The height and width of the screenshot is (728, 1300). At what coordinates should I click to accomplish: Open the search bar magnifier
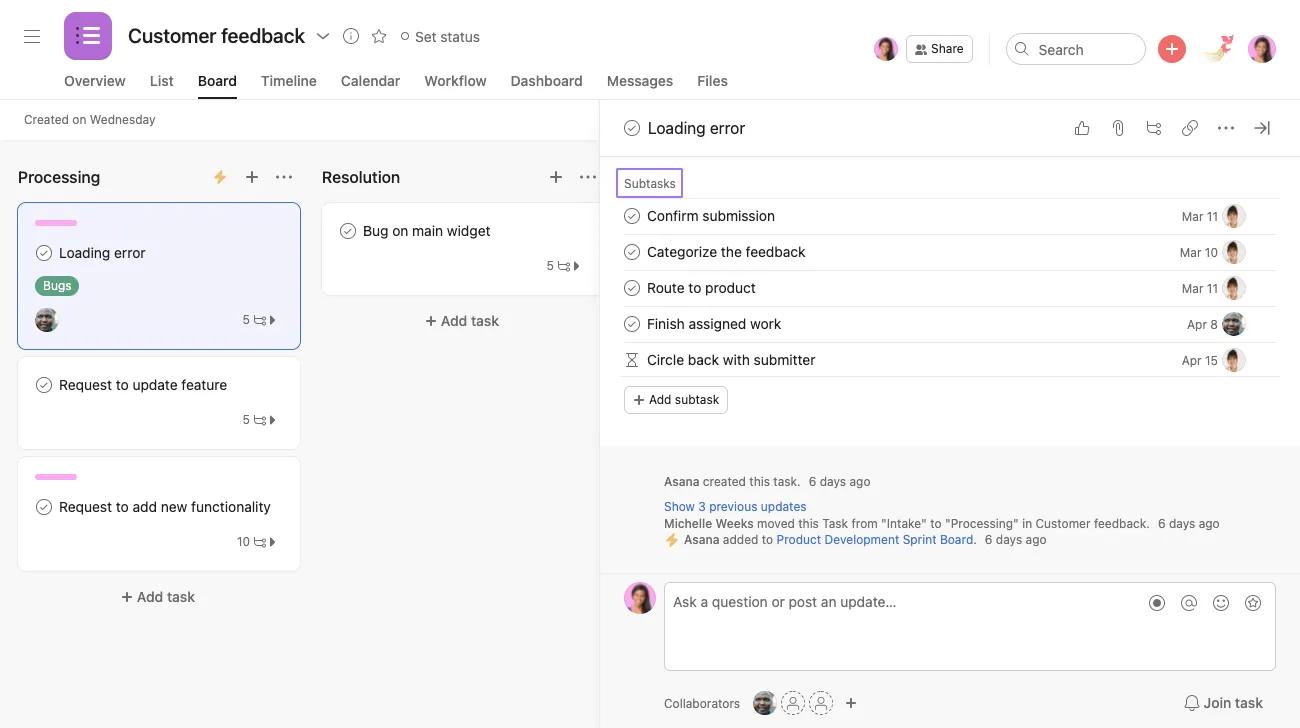coord(1022,49)
